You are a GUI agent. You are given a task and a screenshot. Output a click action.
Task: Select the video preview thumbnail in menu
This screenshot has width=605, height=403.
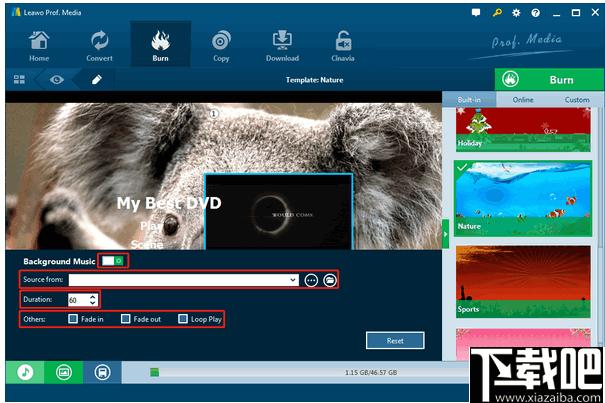[x=279, y=212]
